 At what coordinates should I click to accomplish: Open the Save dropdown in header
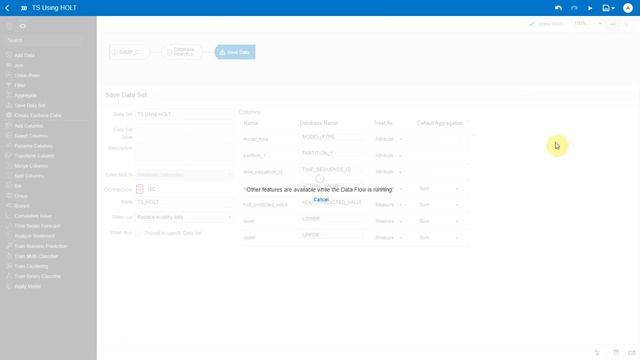pos(609,8)
